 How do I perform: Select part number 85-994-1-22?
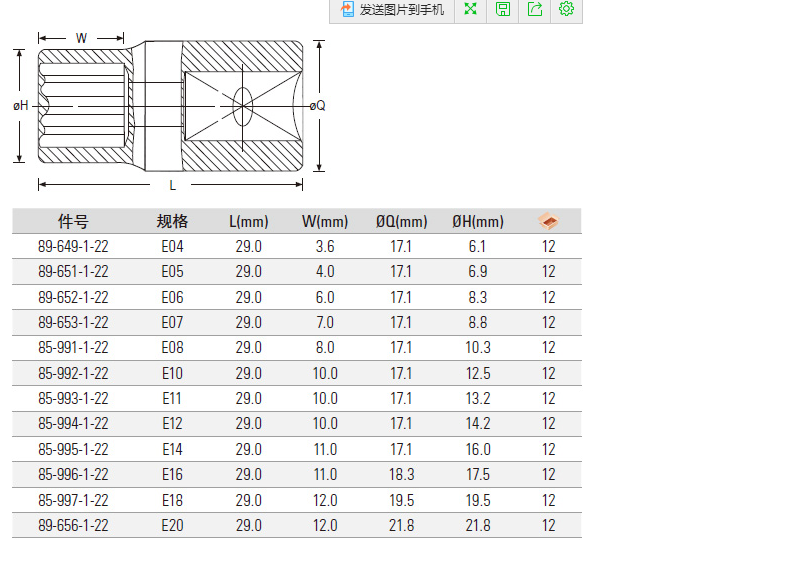(73, 424)
